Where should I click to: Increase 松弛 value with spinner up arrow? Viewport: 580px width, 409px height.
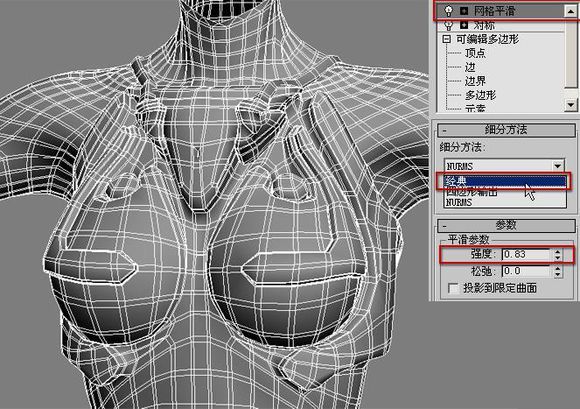tap(558, 268)
